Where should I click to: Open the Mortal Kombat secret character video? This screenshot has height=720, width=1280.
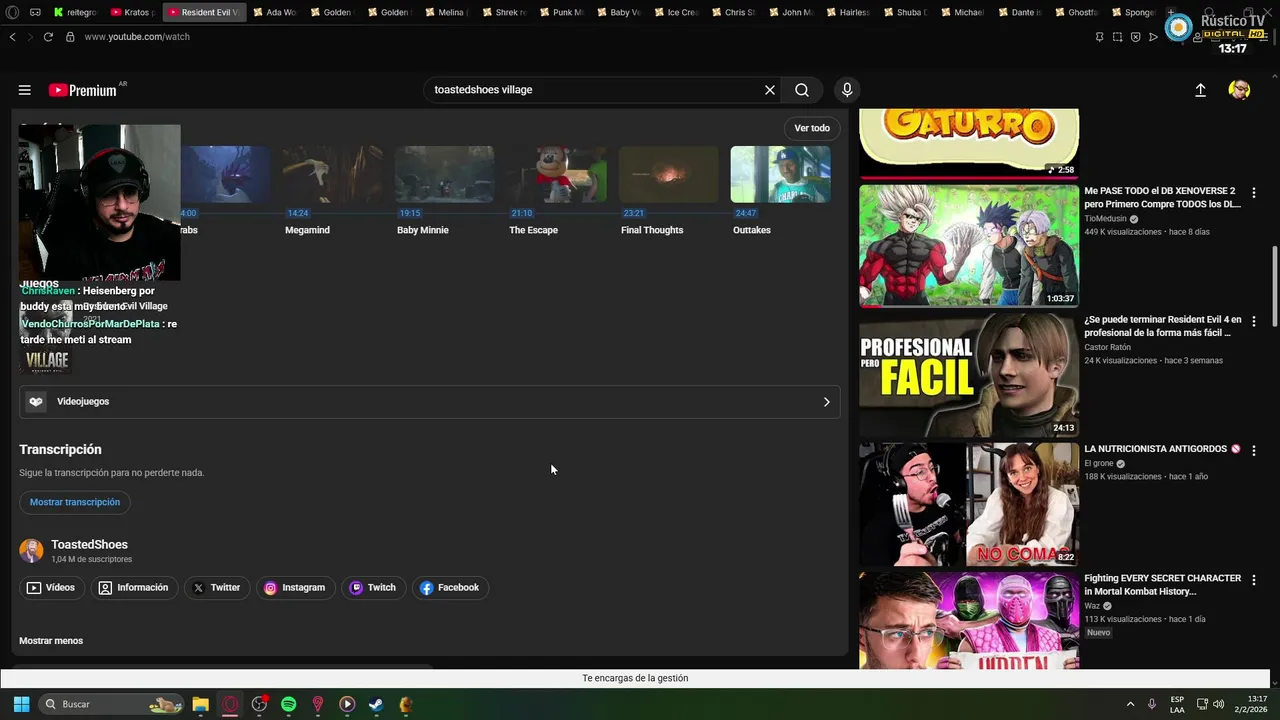pos(969,621)
